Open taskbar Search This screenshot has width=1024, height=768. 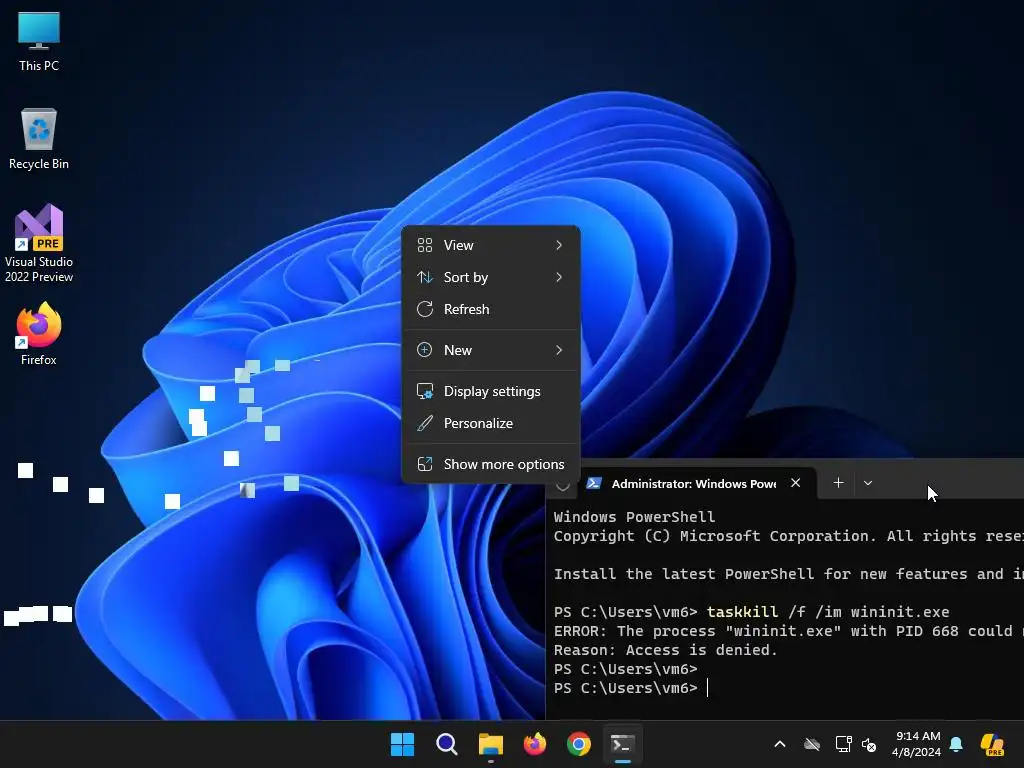[x=447, y=744]
